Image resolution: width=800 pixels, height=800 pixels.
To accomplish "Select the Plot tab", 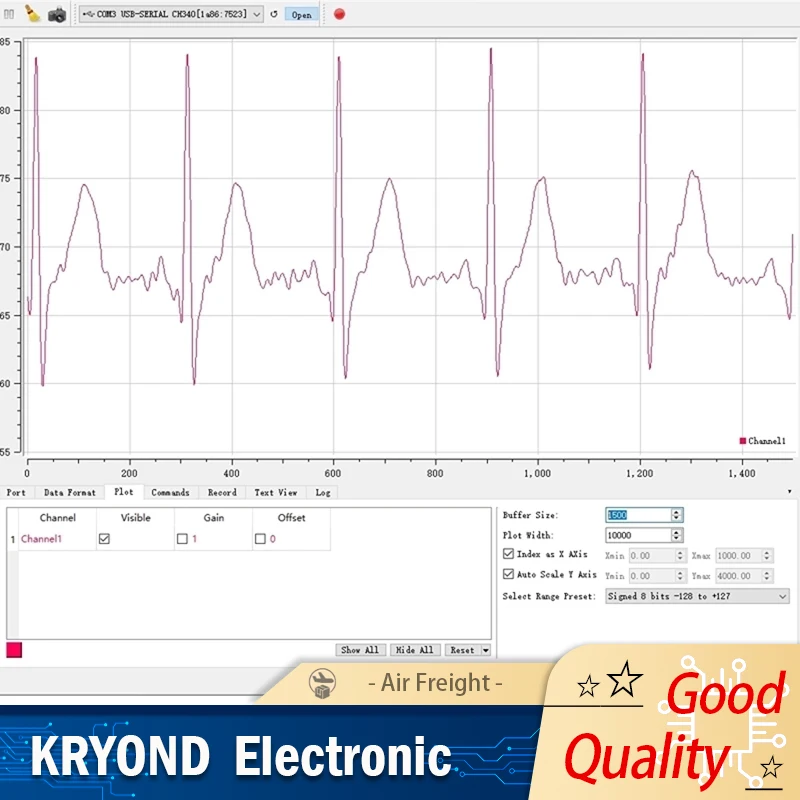I will click(x=124, y=492).
